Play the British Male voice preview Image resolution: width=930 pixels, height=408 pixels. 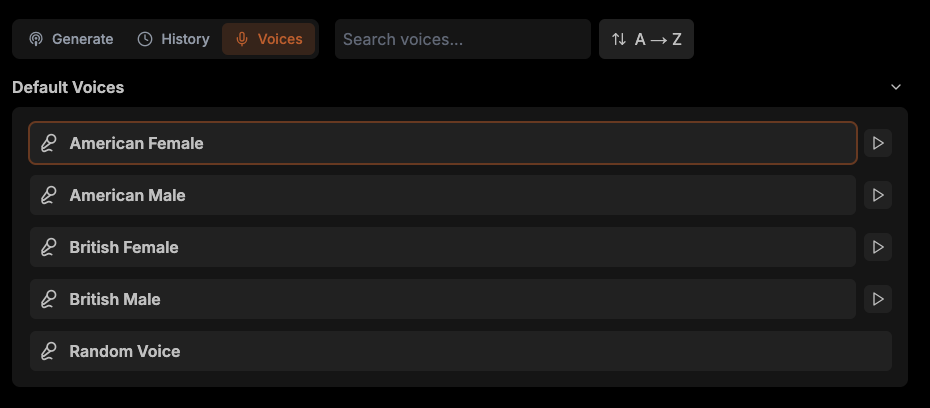tap(878, 299)
